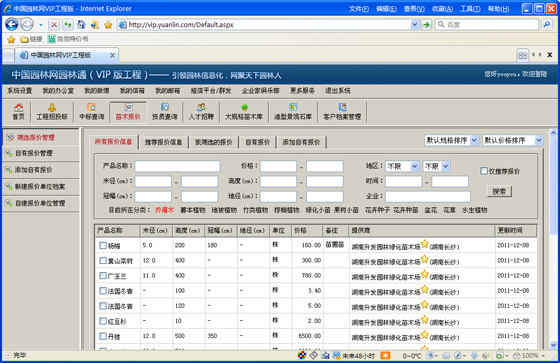Tick the 红豆杉 row checkbox
560x363 pixels.
[103, 321]
